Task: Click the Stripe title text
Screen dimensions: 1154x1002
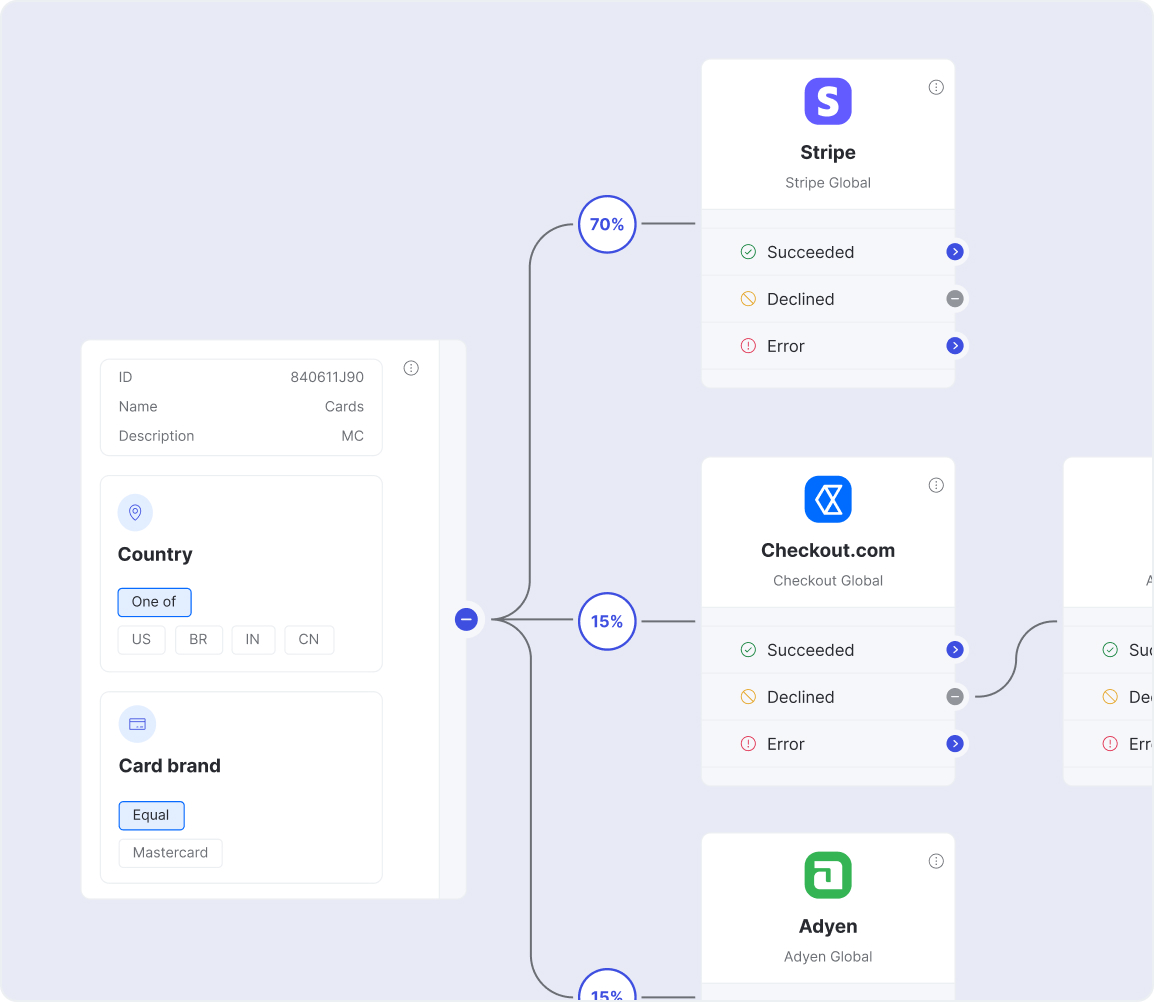Action: click(x=828, y=152)
